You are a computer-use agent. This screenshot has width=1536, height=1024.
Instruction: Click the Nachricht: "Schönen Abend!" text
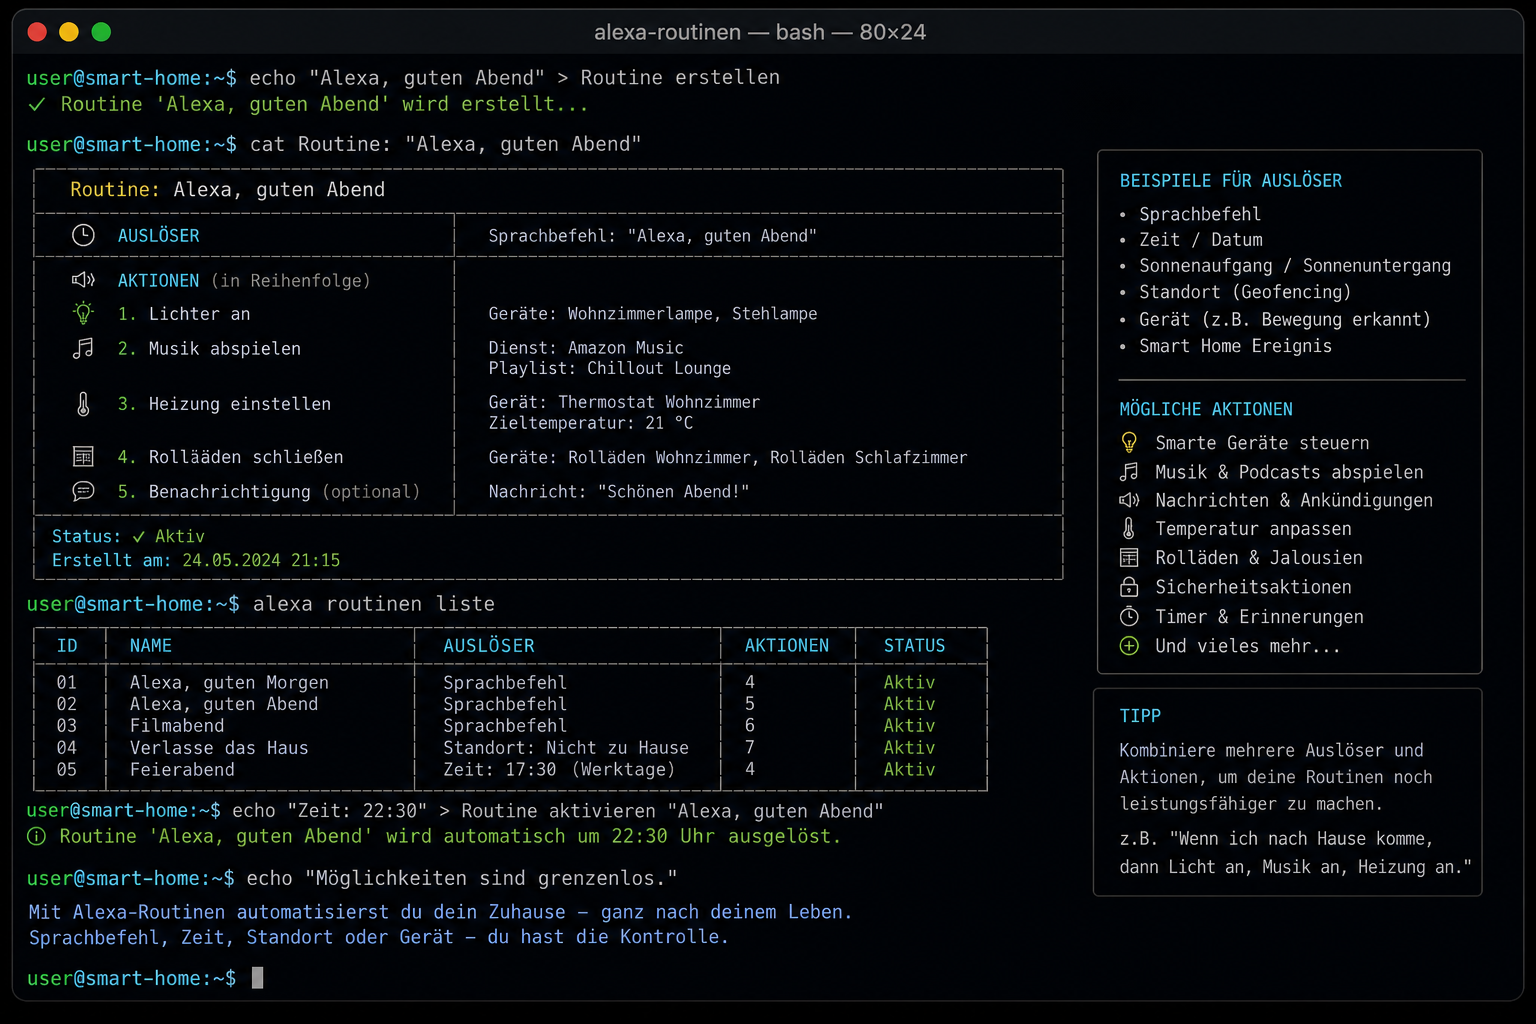pyautogui.click(x=619, y=492)
